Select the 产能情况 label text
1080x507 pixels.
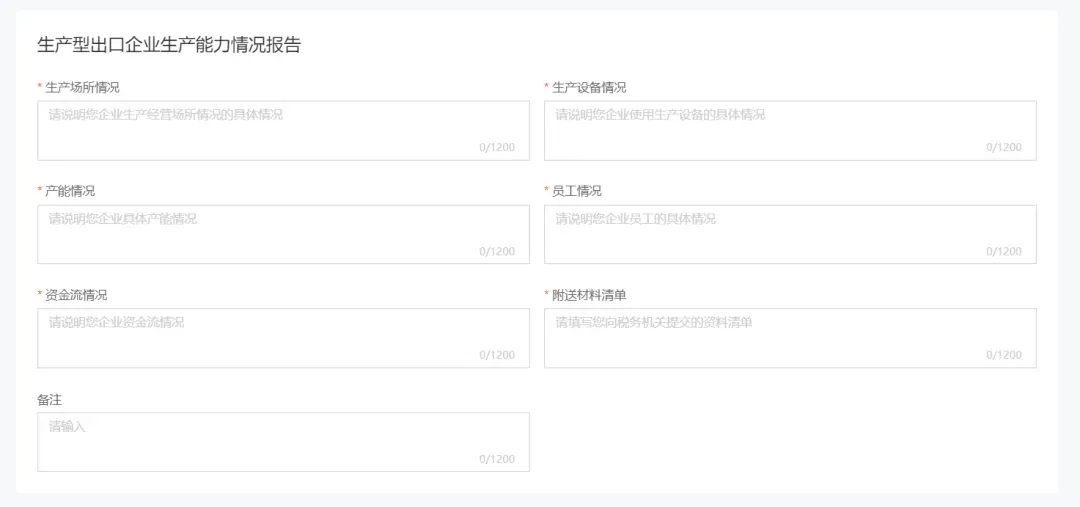click(x=70, y=191)
